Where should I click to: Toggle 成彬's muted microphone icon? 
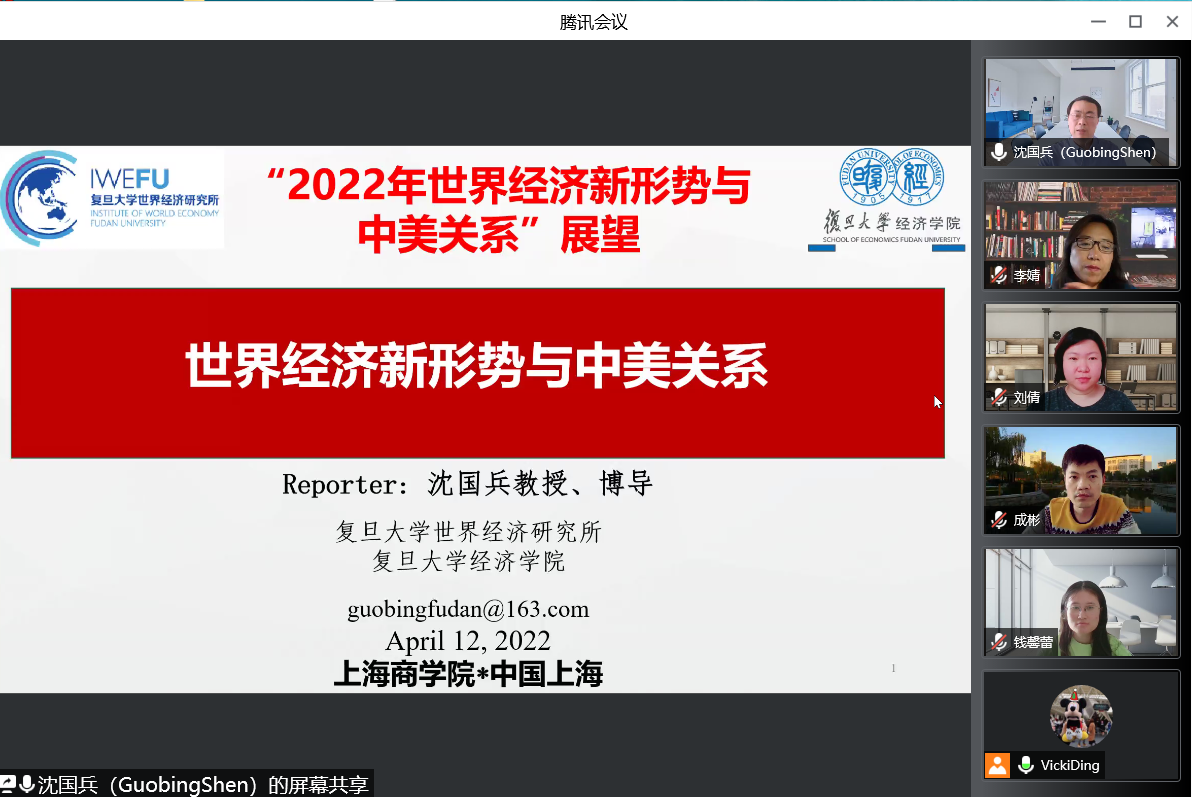point(997,519)
